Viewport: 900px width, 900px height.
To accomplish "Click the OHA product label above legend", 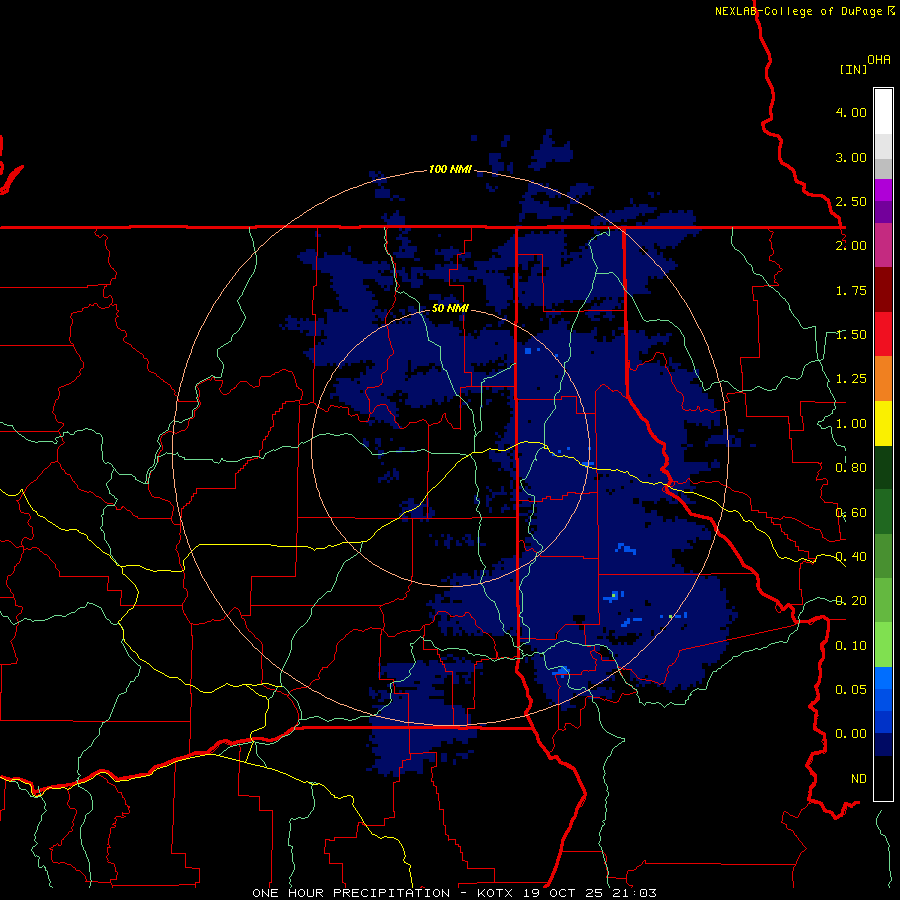I will 879,59.
